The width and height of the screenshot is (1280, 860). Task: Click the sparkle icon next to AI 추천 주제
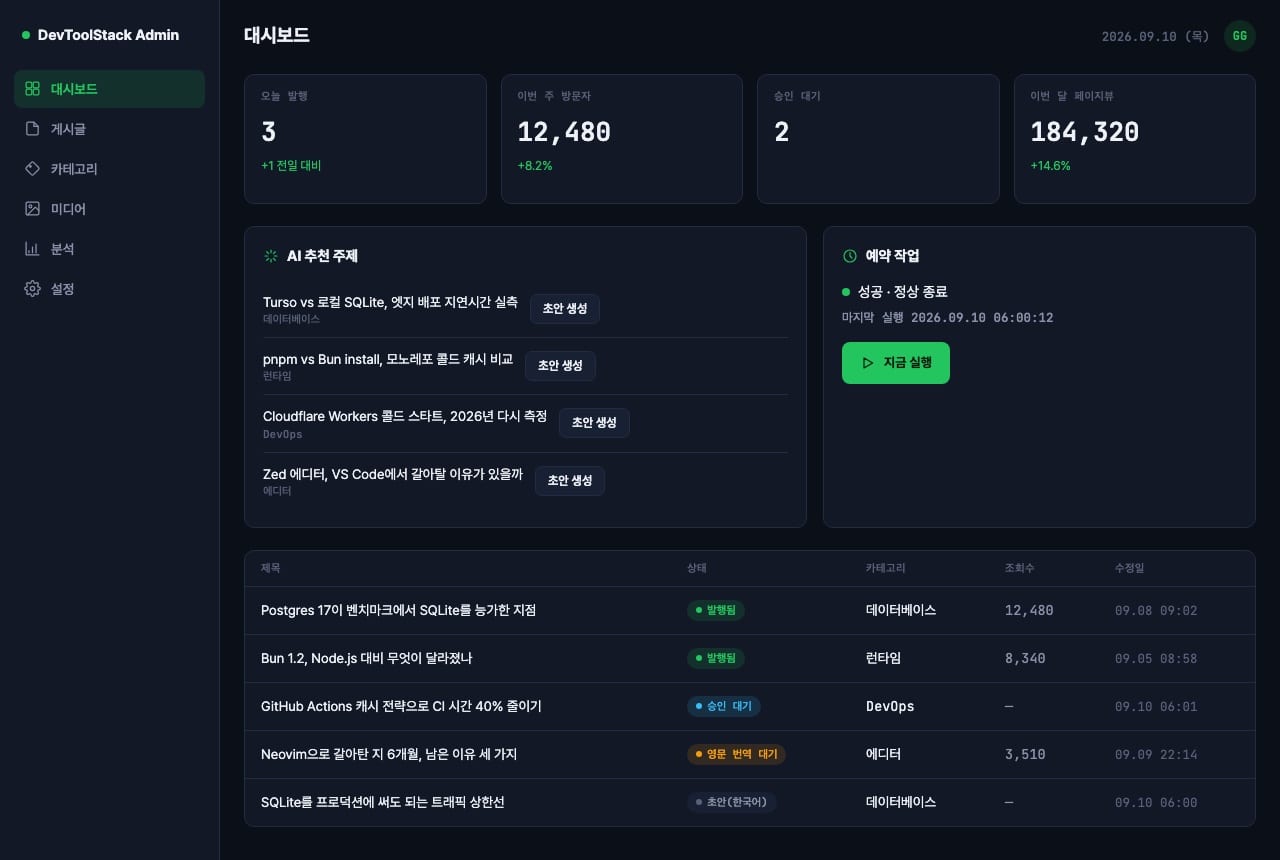coord(270,256)
